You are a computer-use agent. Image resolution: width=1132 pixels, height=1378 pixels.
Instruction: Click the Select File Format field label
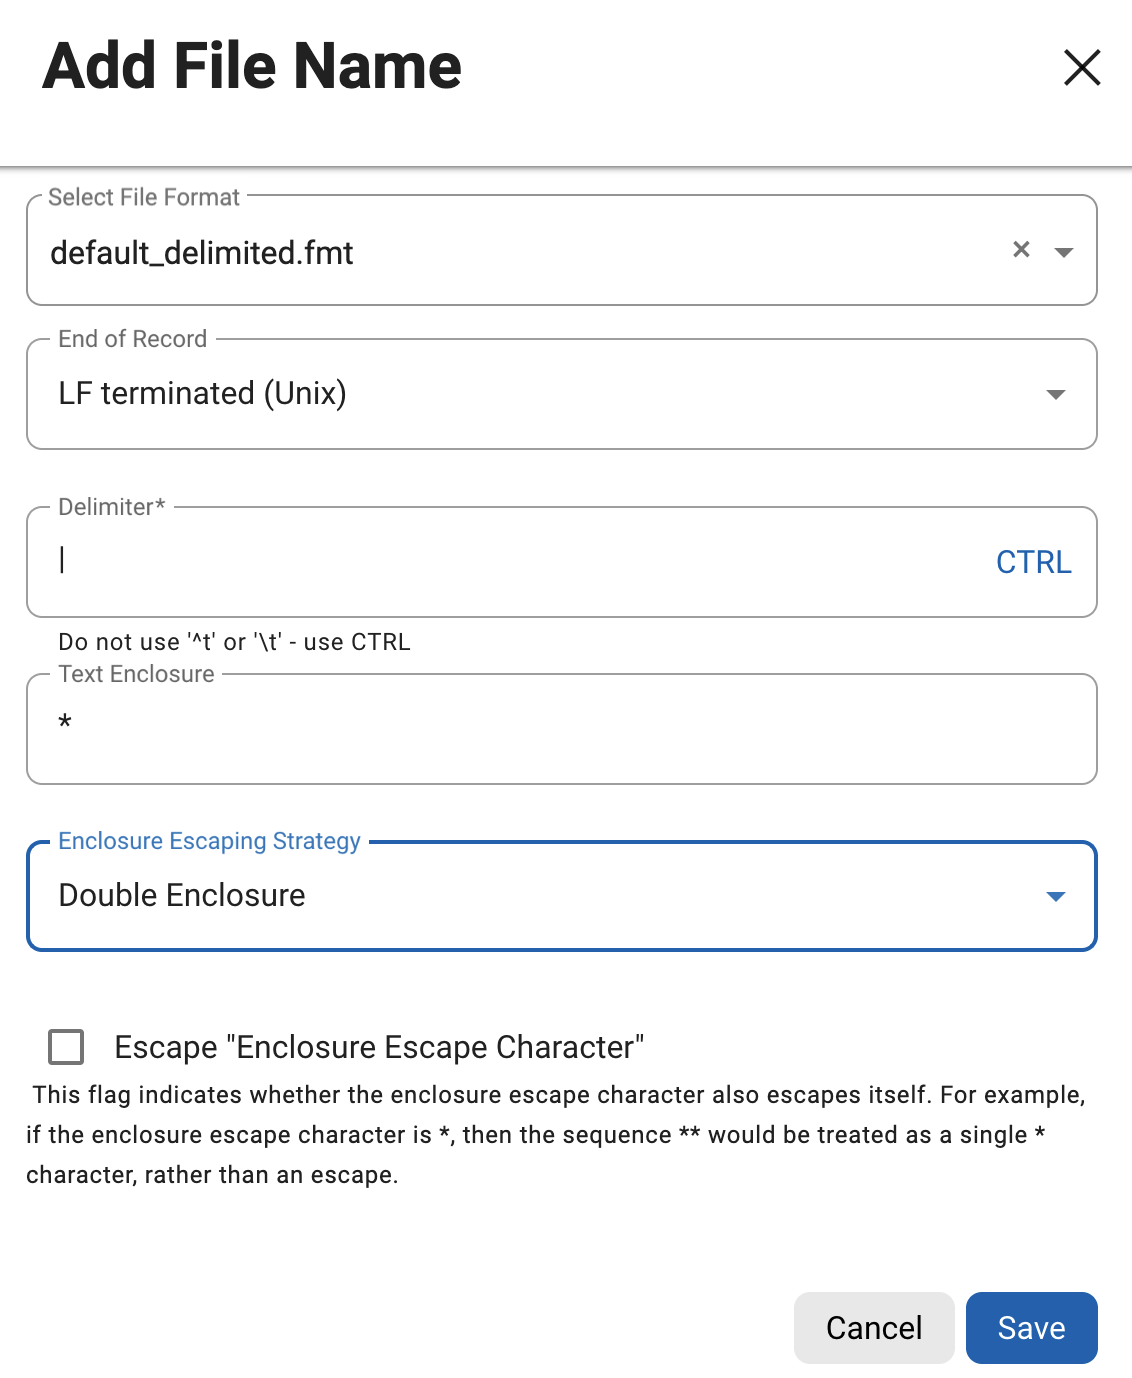click(x=144, y=197)
